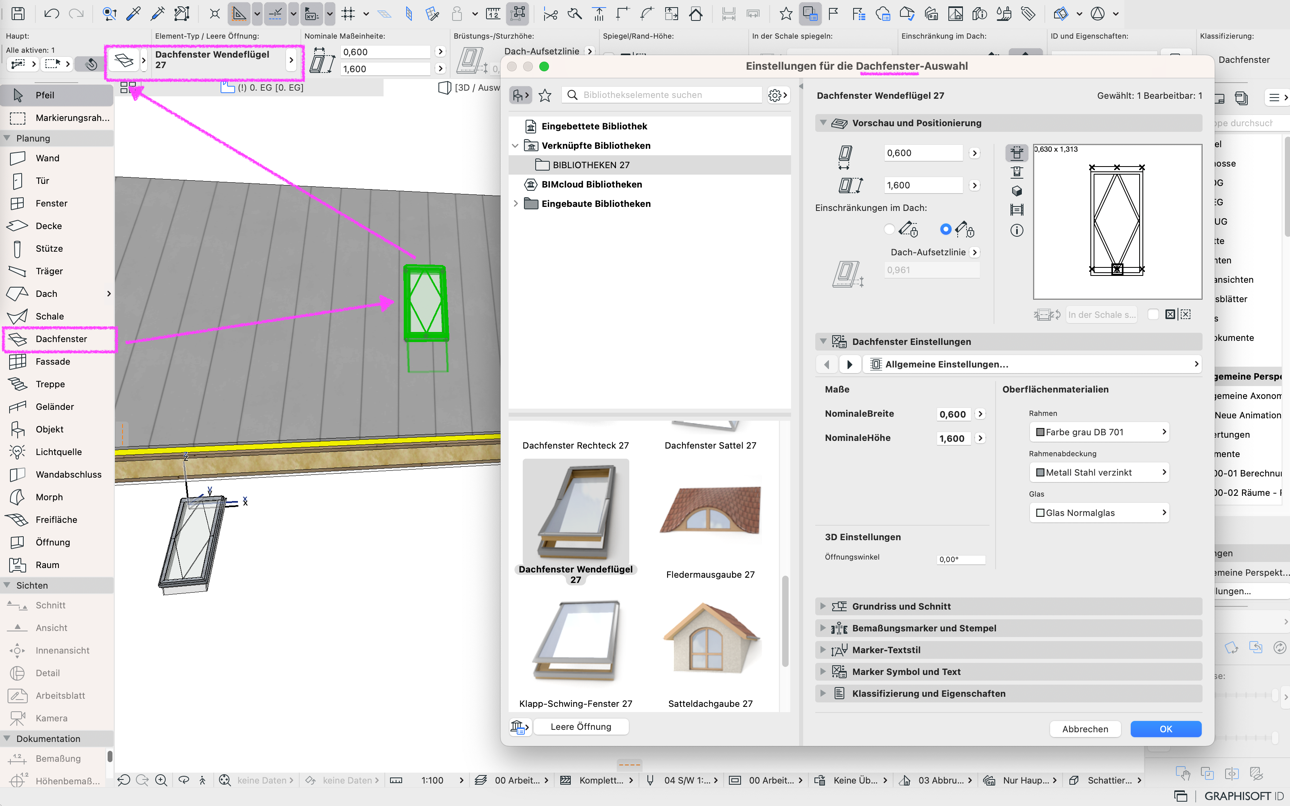Collapse Verknüpfte Bibliotheken tree node
The height and width of the screenshot is (806, 1290).
click(x=516, y=146)
